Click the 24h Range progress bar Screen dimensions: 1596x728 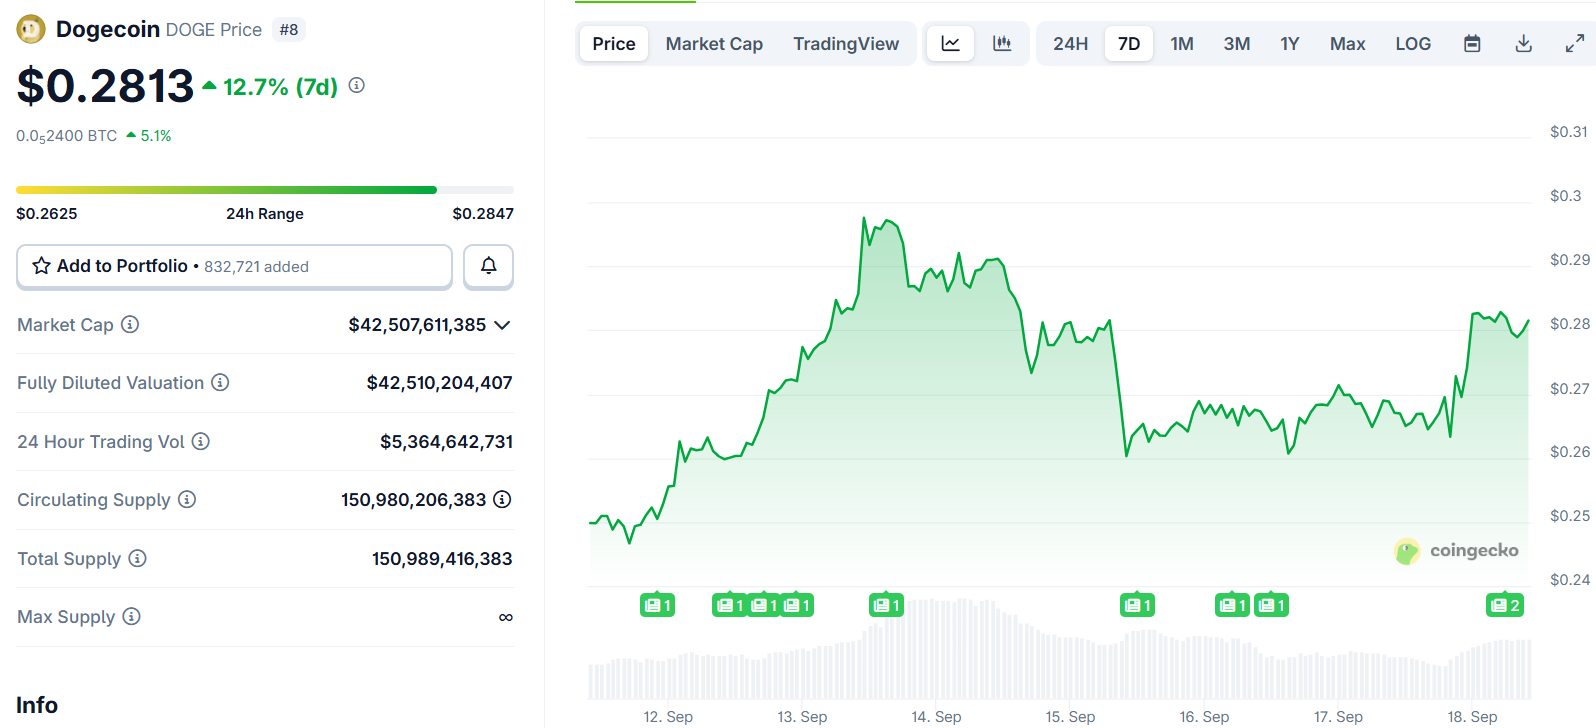coord(265,190)
